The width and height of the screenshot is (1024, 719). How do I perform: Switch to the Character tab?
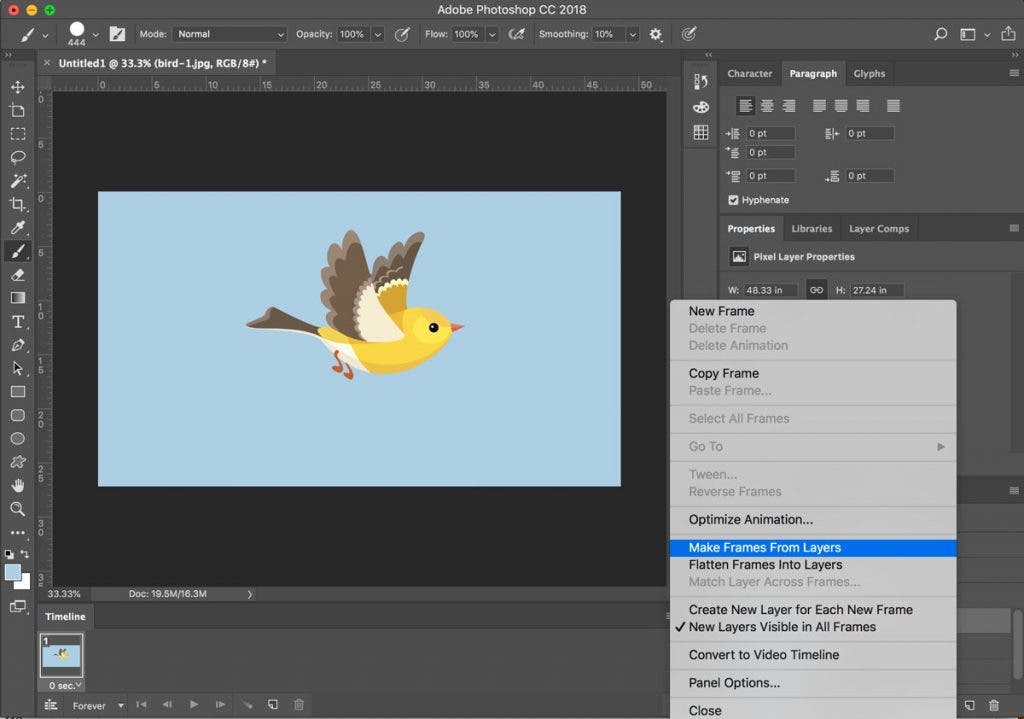(749, 73)
